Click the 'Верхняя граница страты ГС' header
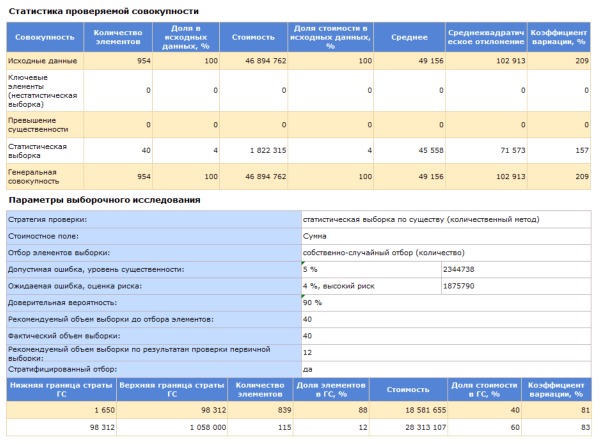 pos(172,389)
